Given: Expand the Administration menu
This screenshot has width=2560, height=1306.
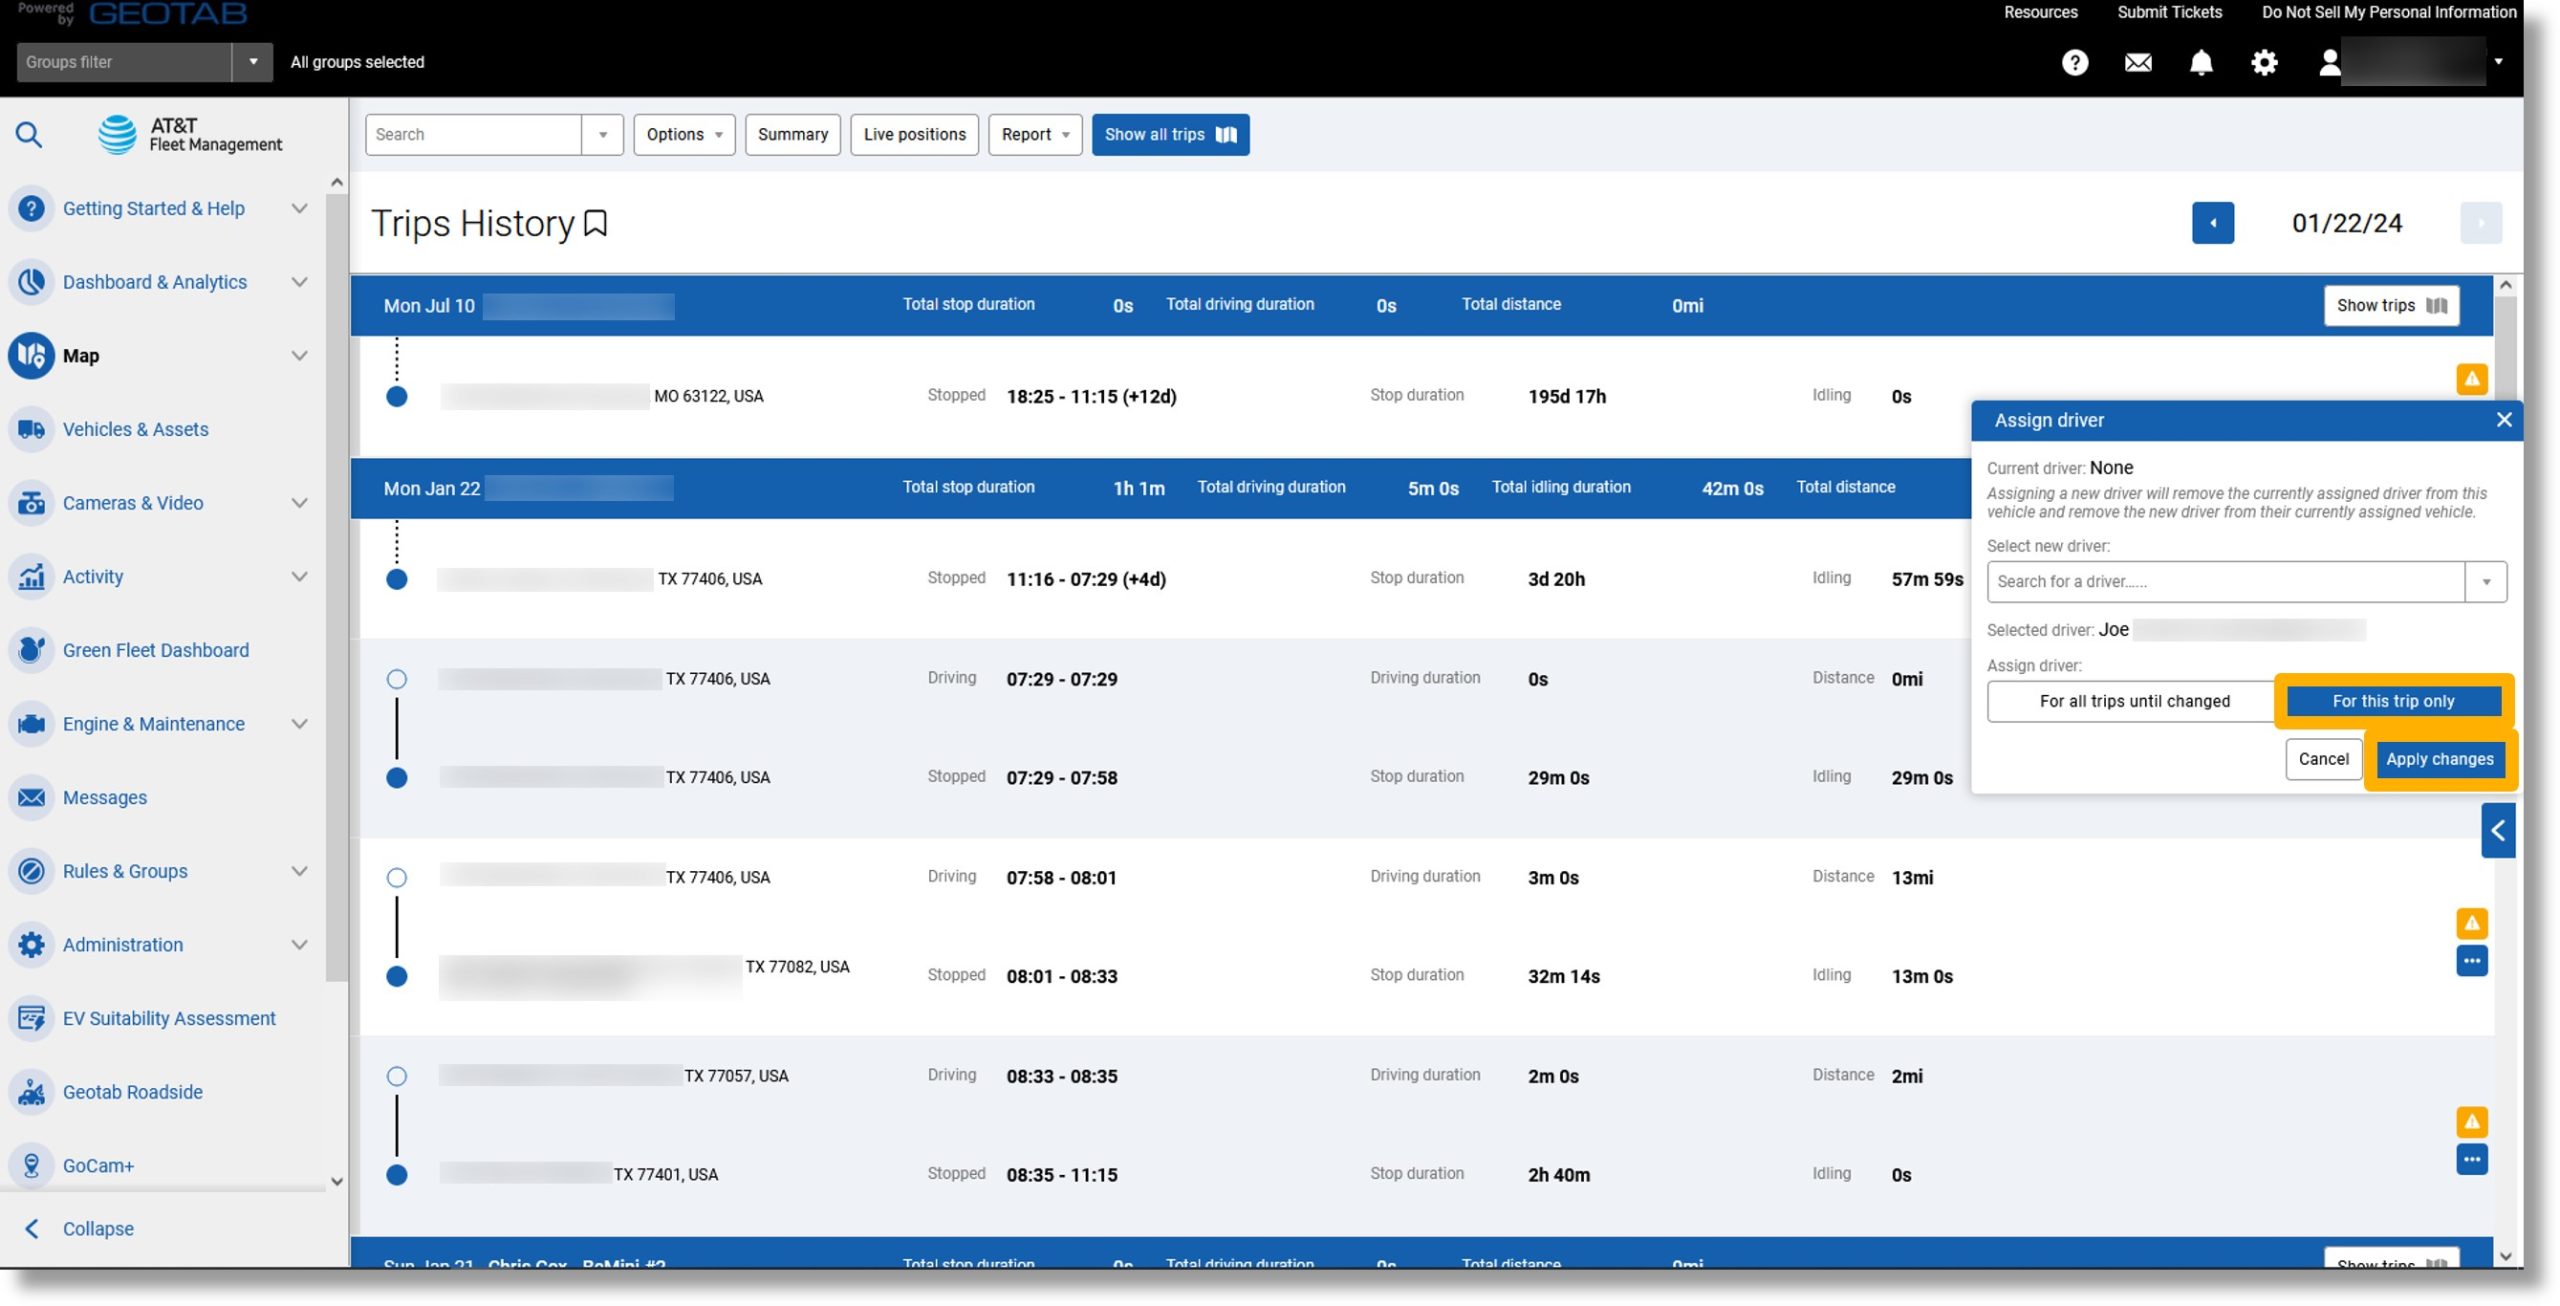Looking at the screenshot, I should click(x=299, y=945).
